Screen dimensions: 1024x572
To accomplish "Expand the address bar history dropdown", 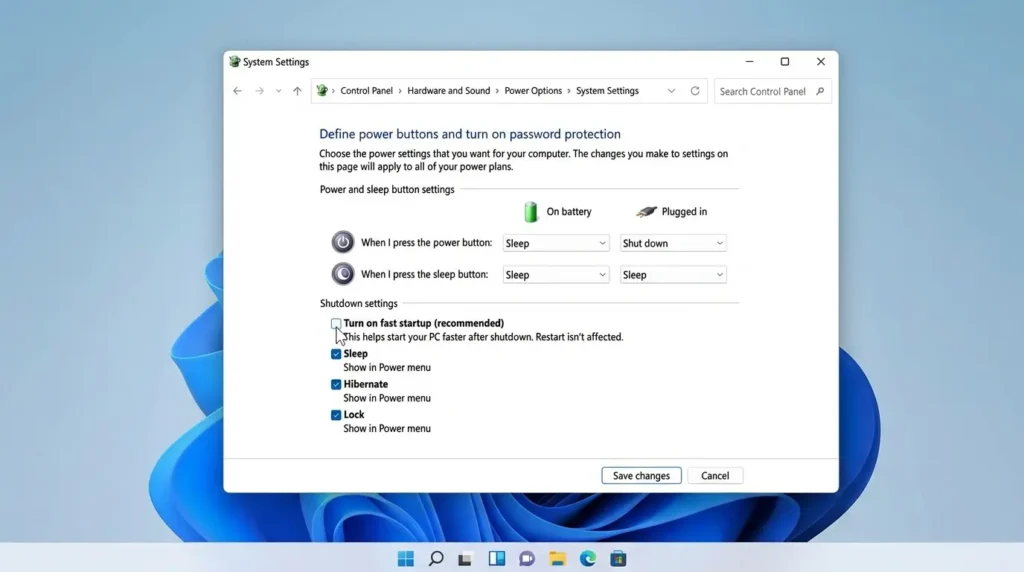I will [671, 91].
